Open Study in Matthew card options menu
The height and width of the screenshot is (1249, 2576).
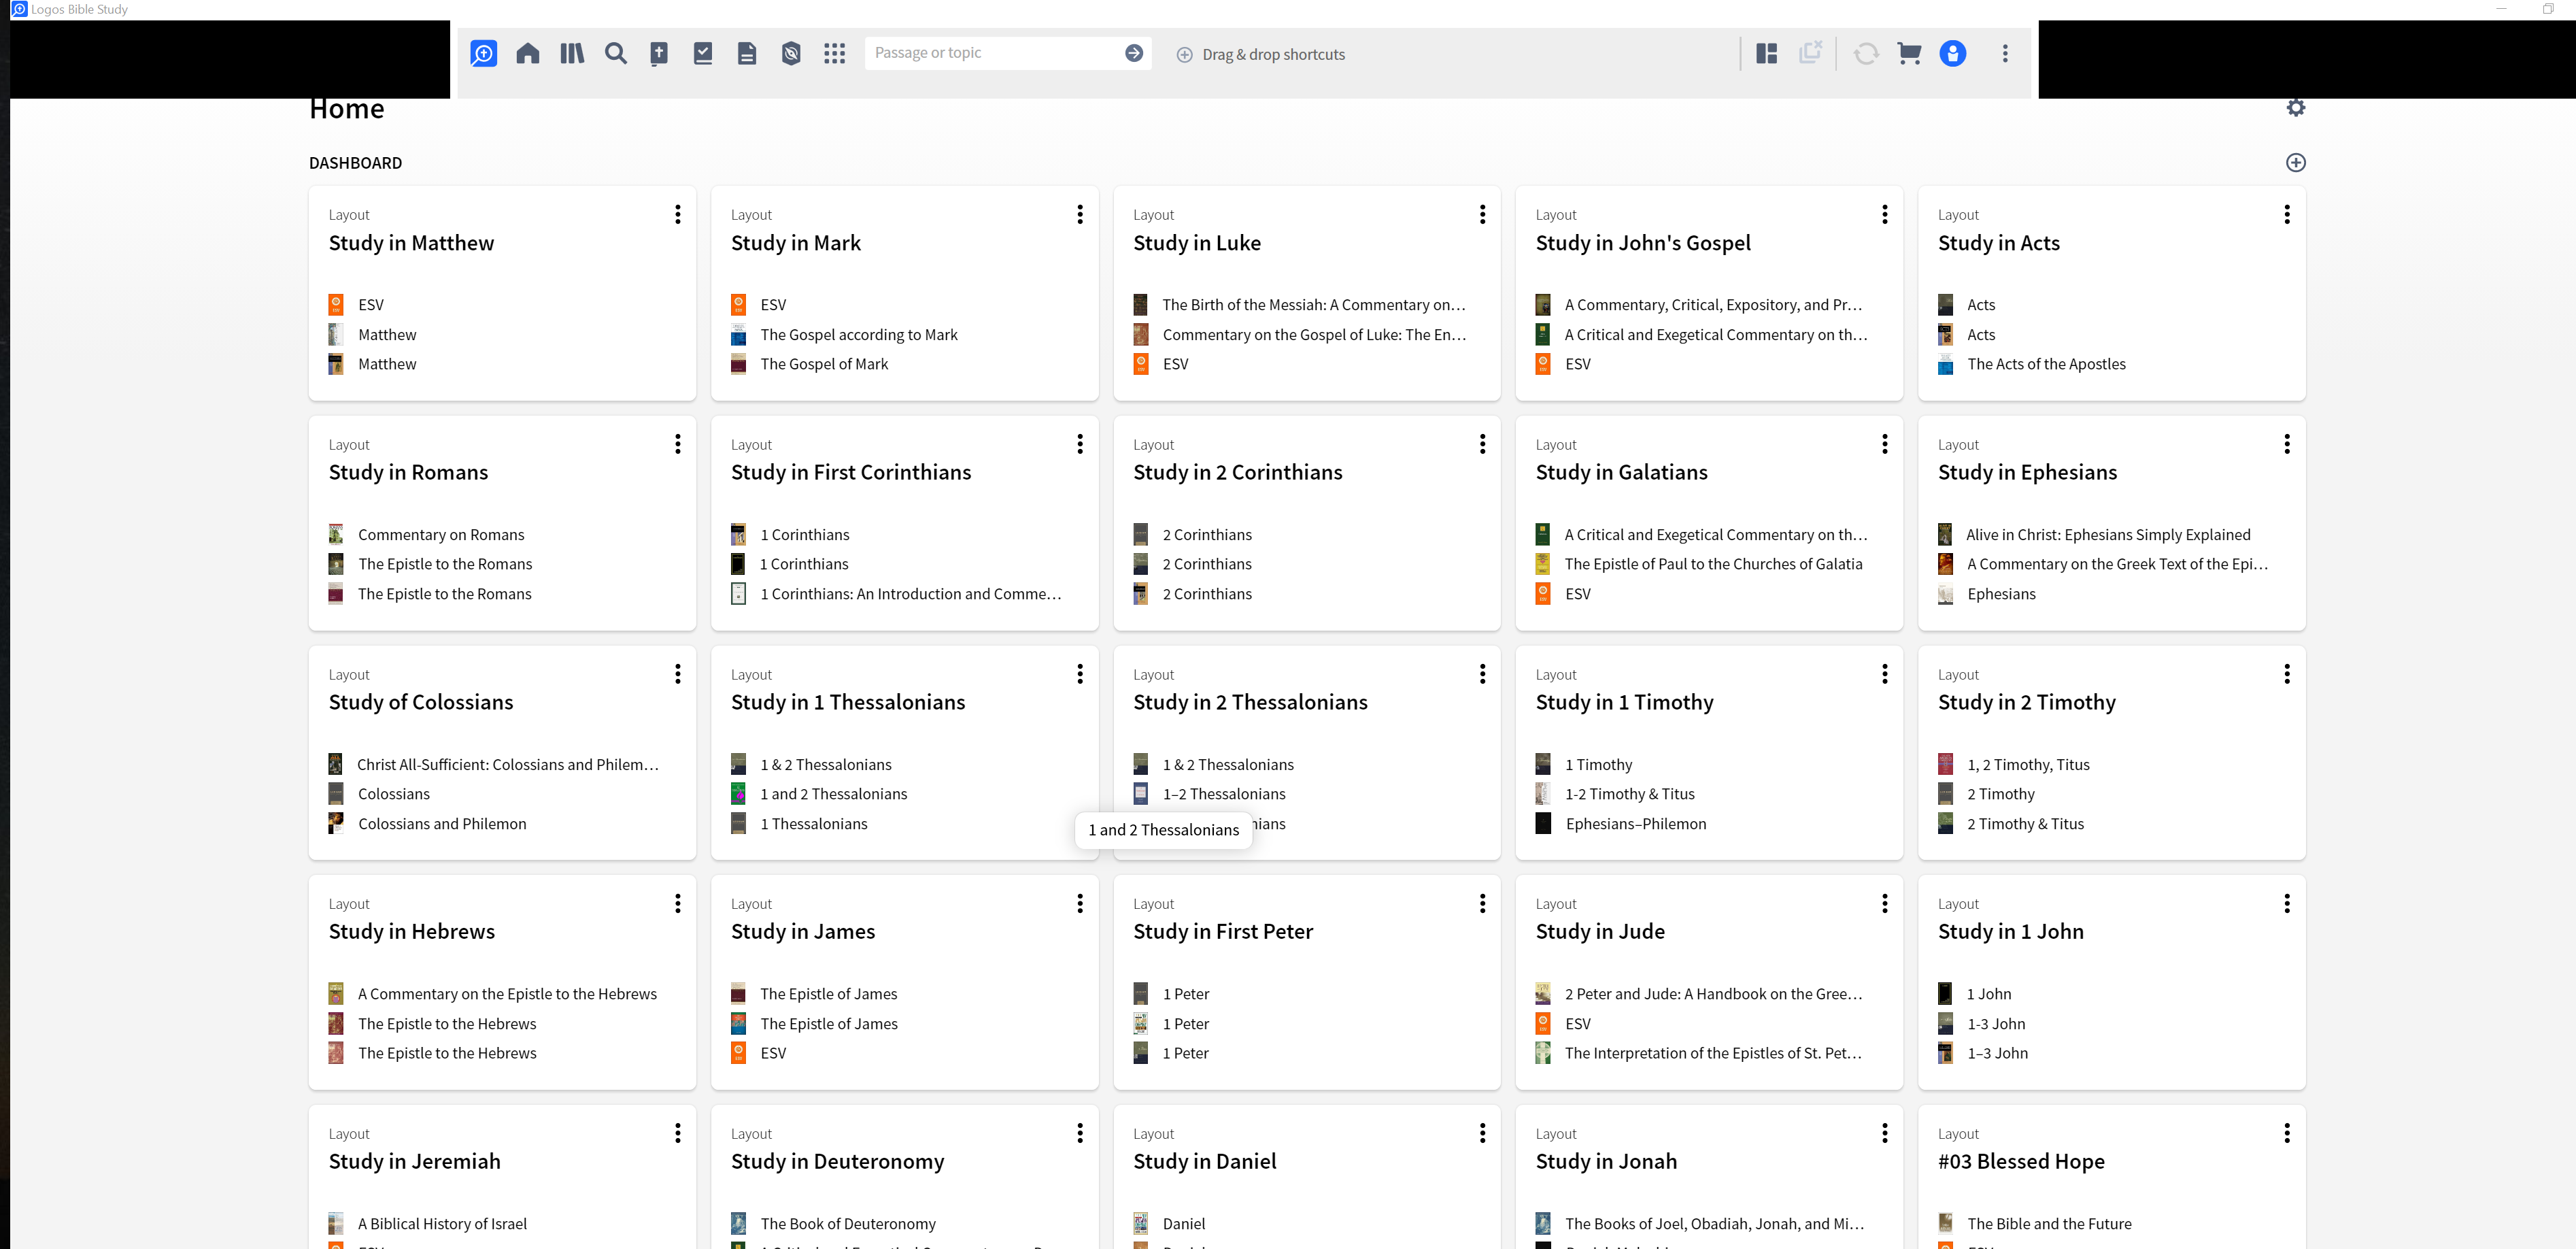pos(677,215)
